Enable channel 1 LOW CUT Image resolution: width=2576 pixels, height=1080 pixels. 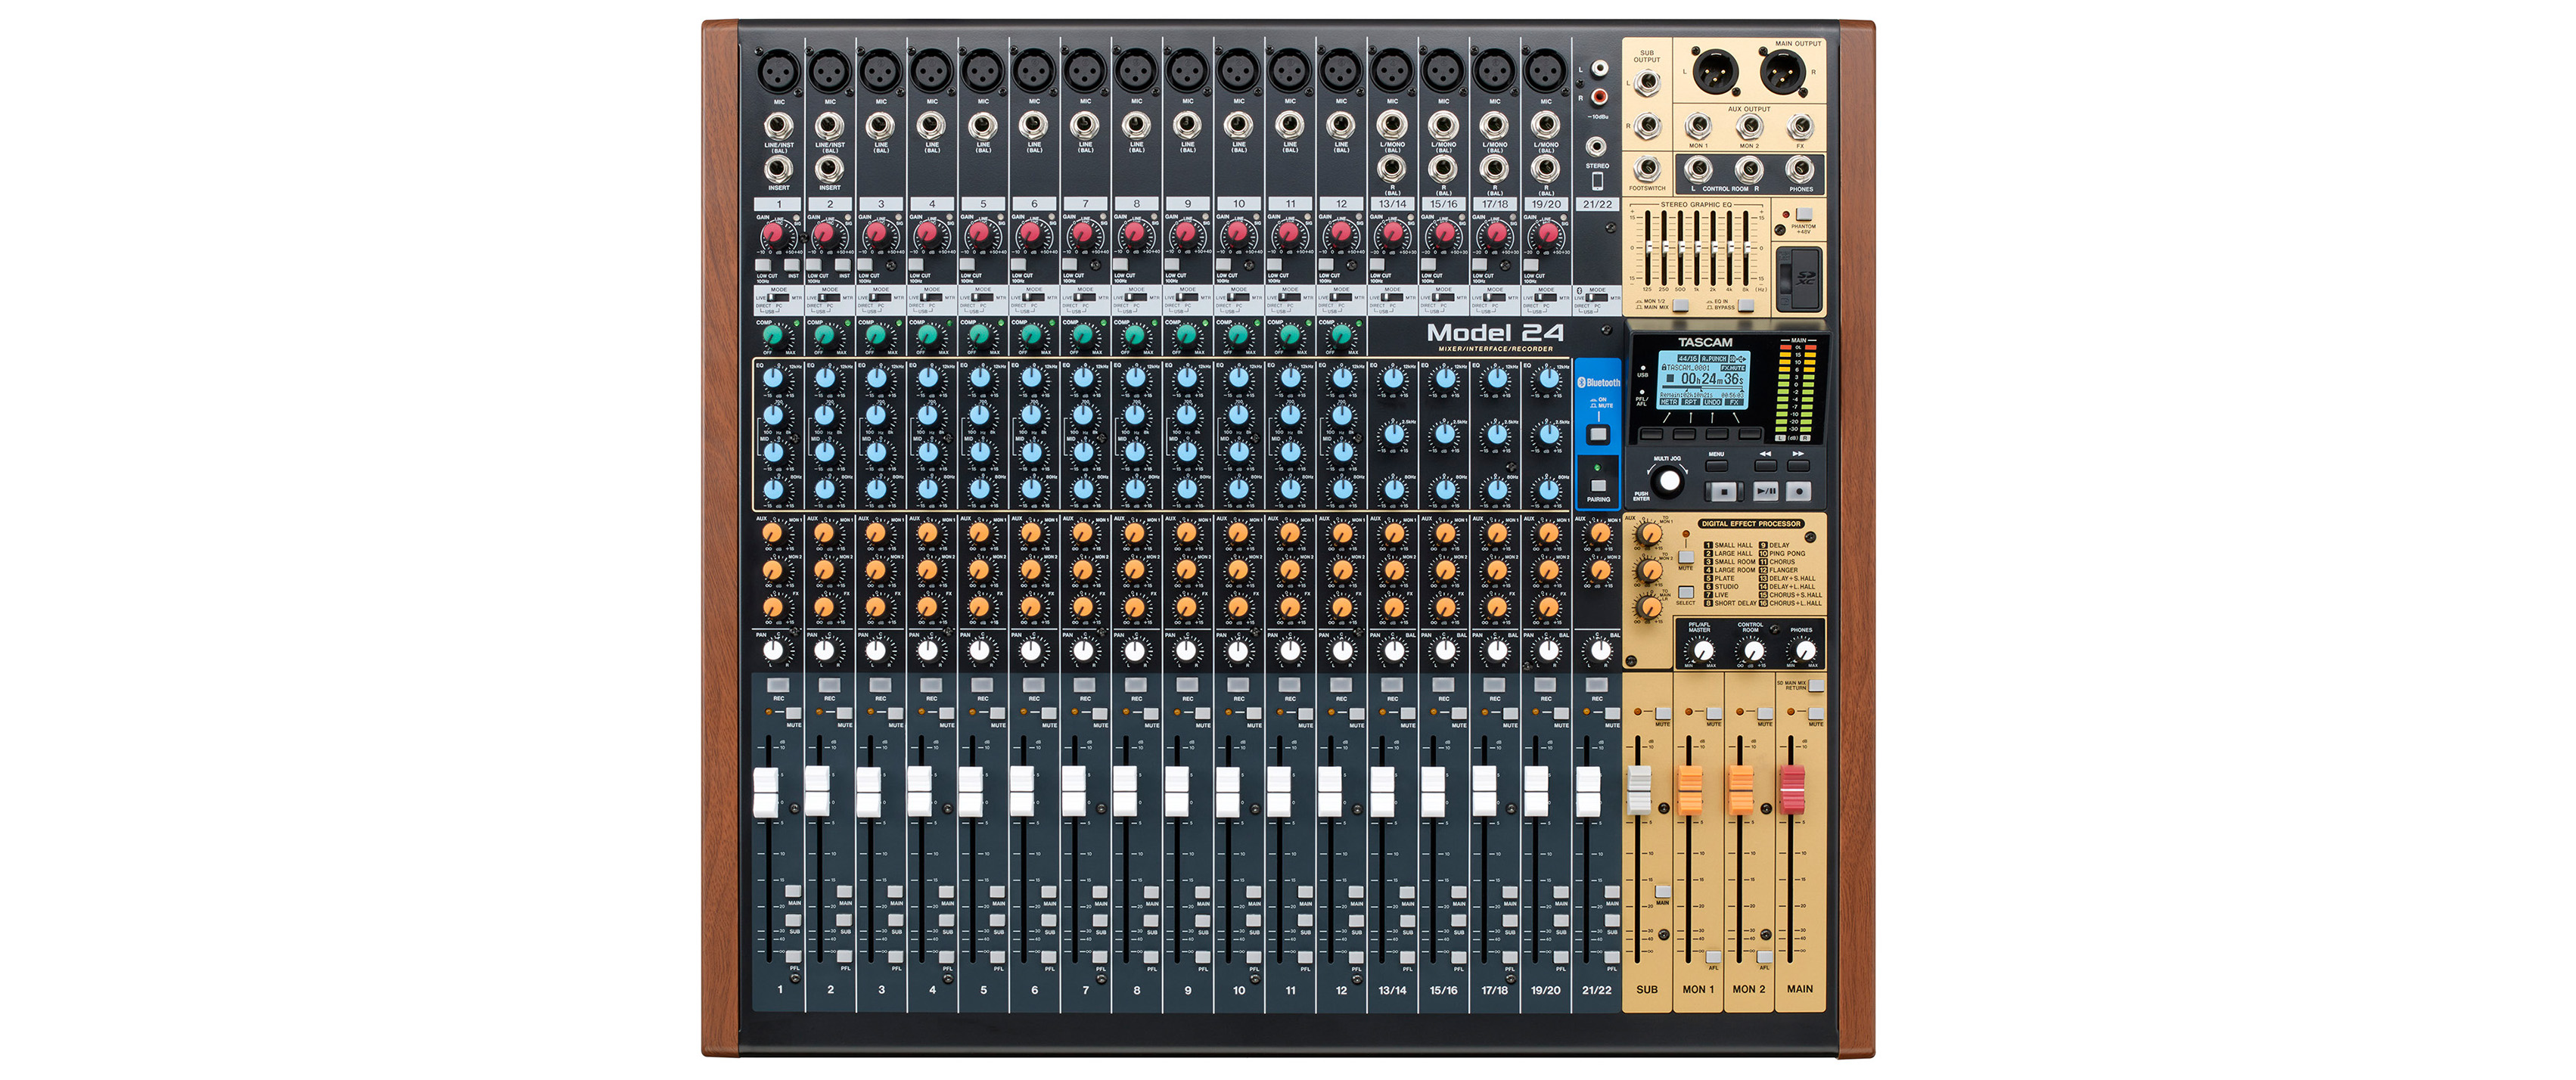[764, 266]
